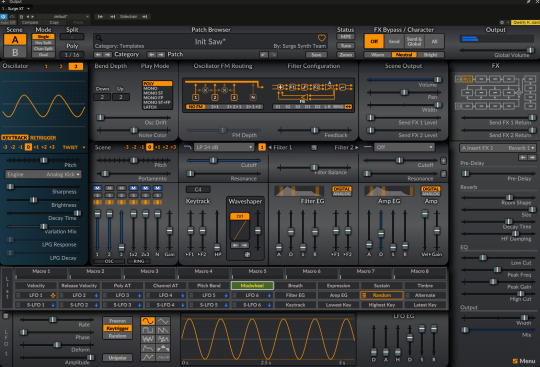This screenshot has height=367, width=540.
Task: Select the noise LFO waveform shape
Action: pos(147,339)
